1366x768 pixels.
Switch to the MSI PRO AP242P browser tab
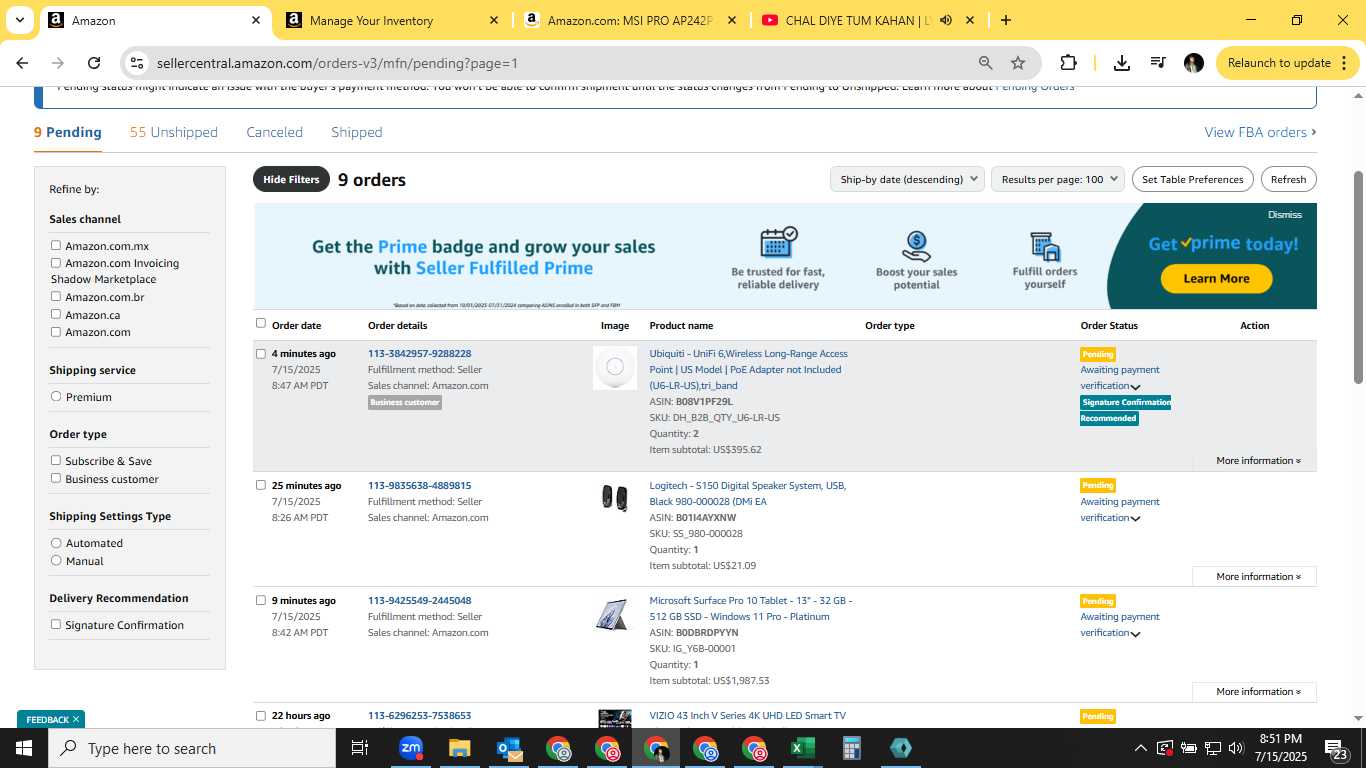pyautogui.click(x=632, y=20)
